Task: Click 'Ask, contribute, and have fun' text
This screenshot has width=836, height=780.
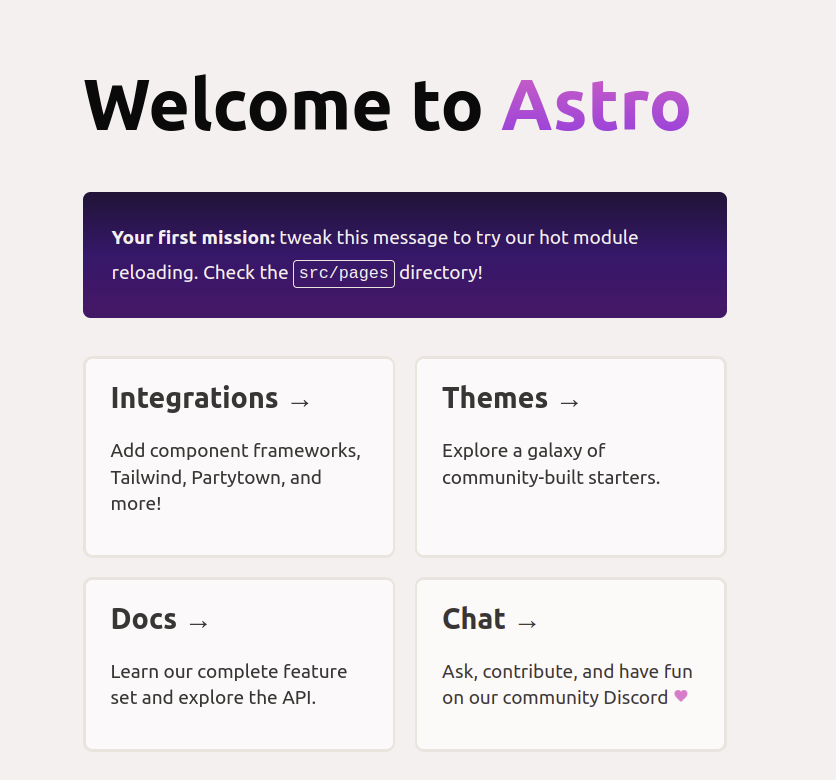Action: click(567, 672)
